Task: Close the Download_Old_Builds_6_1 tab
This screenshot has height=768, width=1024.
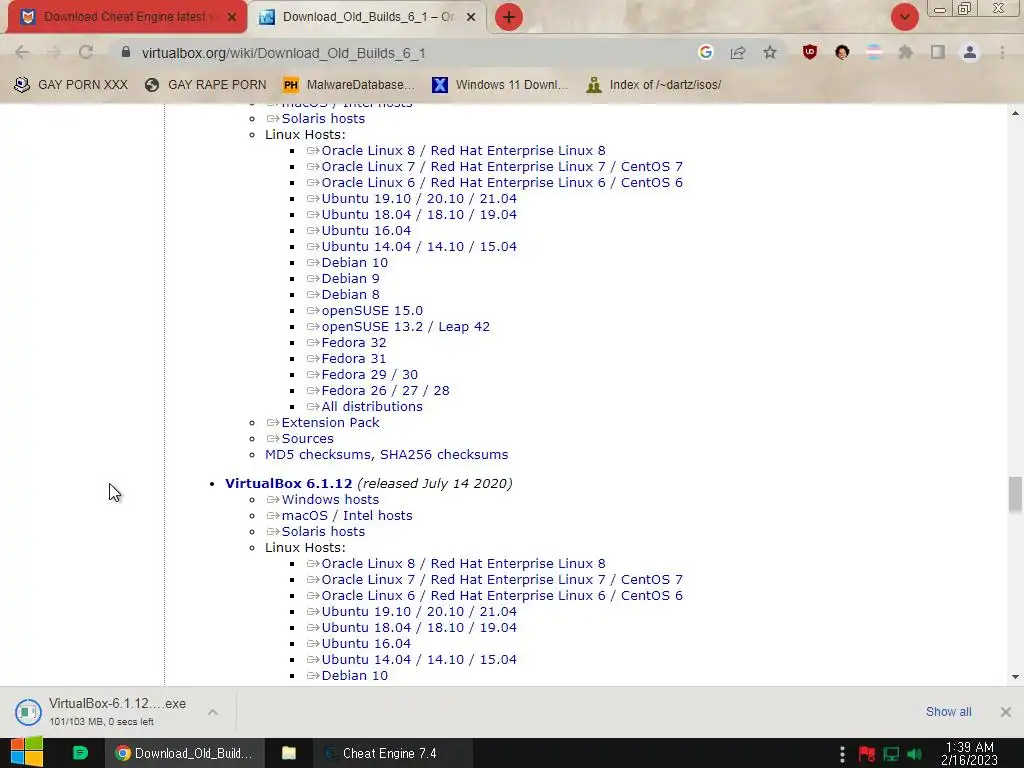Action: click(471, 17)
